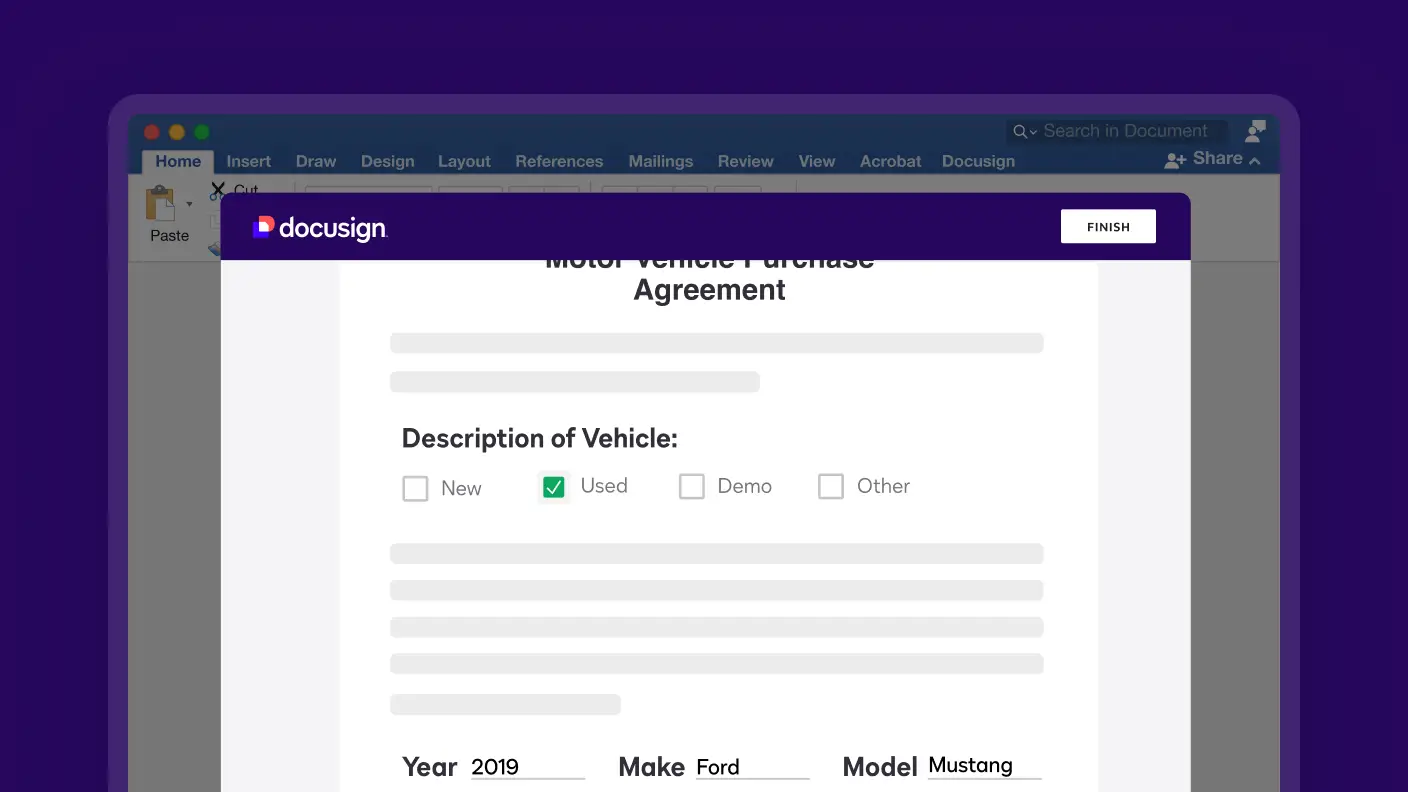Select the Layout ribbon tab
Screen dimensions: 1408x792
point(464,161)
